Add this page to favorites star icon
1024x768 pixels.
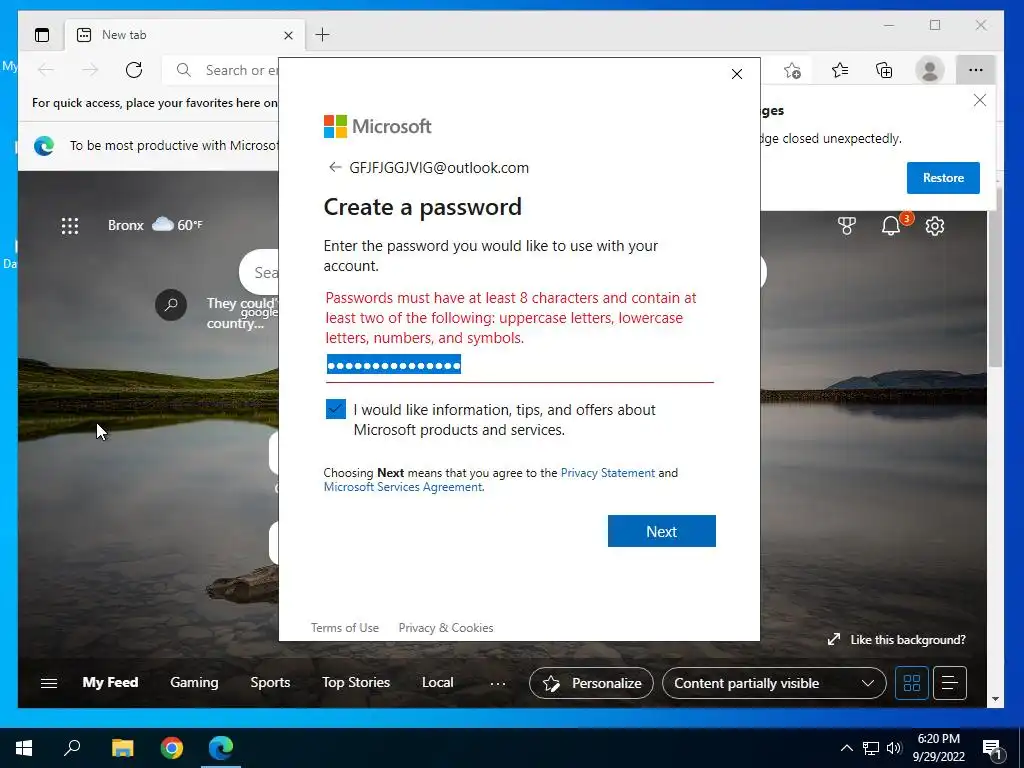click(792, 70)
